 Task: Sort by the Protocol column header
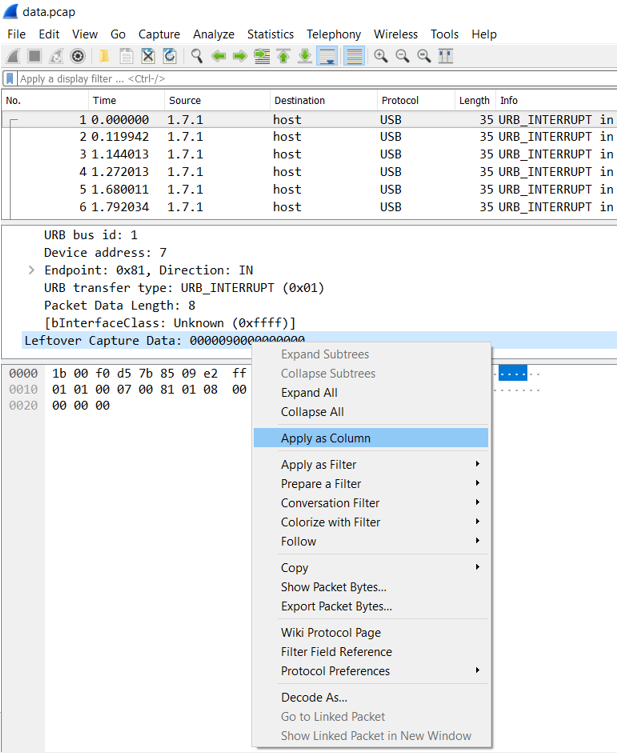(416, 100)
